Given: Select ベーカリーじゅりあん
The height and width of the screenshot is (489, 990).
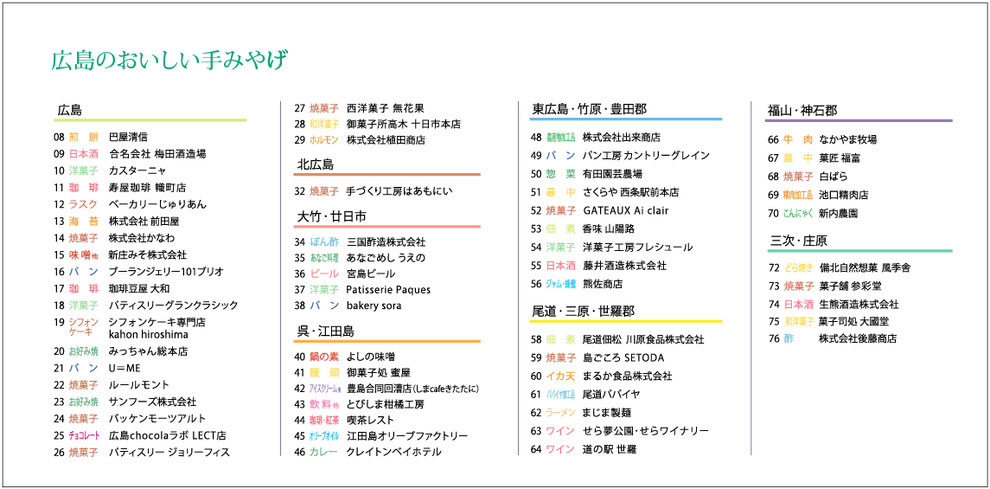Looking at the screenshot, I should tap(157, 204).
